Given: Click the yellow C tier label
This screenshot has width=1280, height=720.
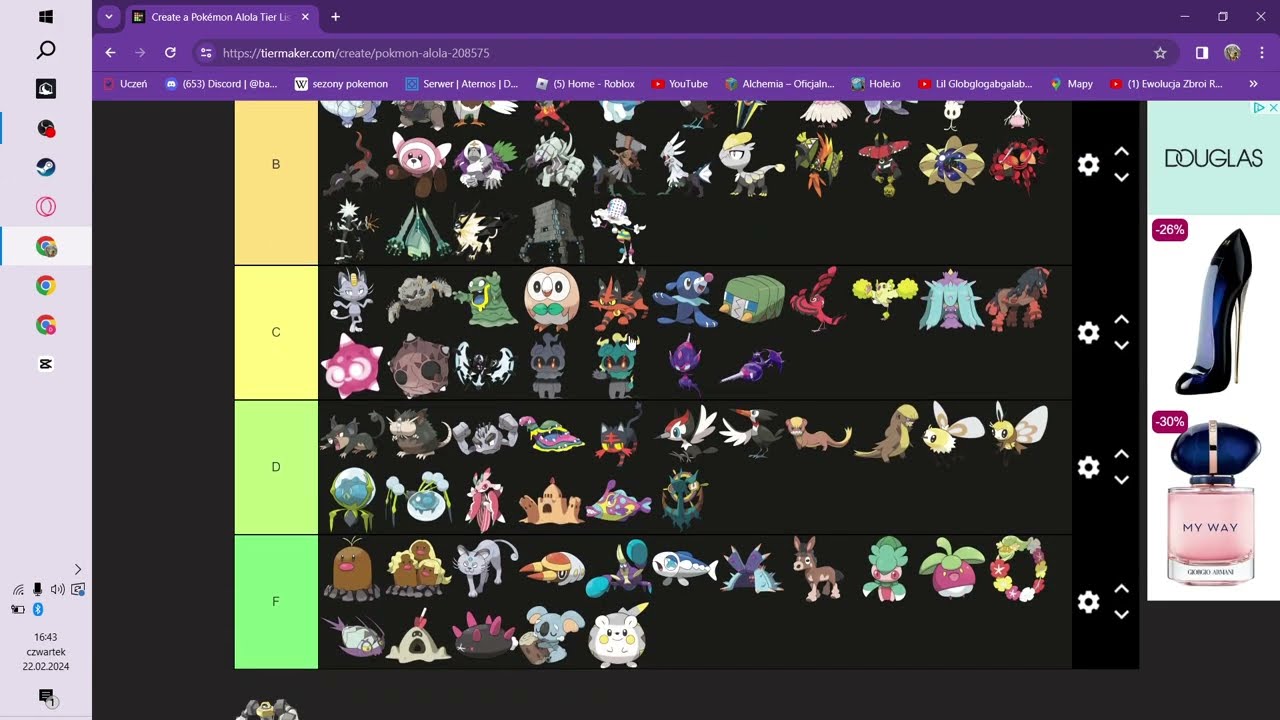Looking at the screenshot, I should (276, 333).
